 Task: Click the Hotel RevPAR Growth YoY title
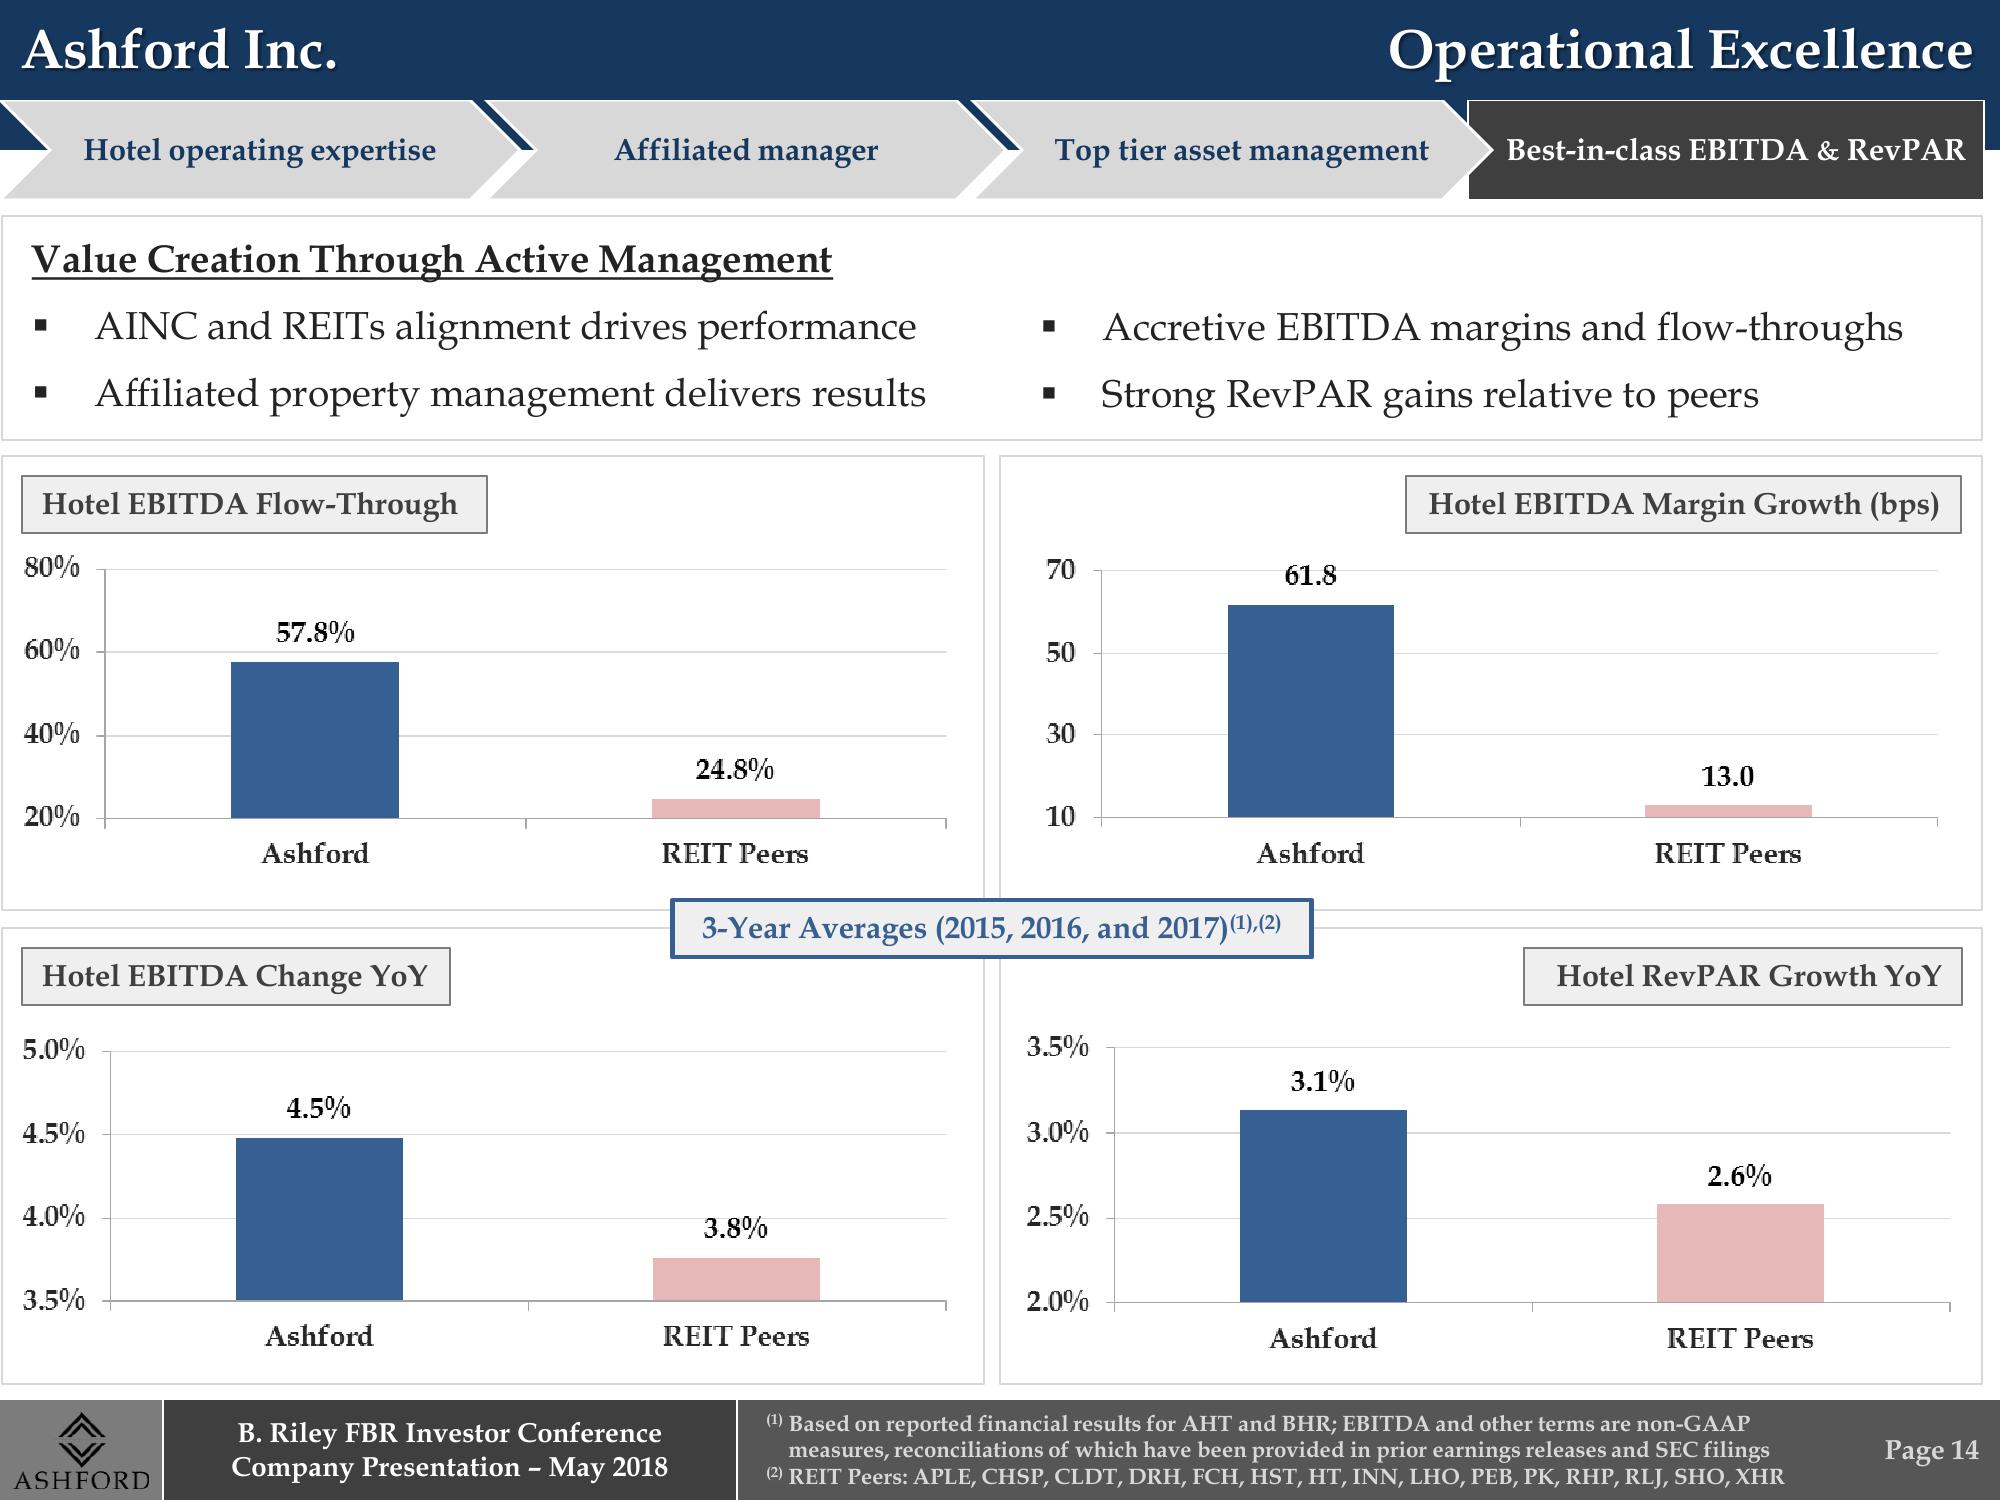point(1742,976)
